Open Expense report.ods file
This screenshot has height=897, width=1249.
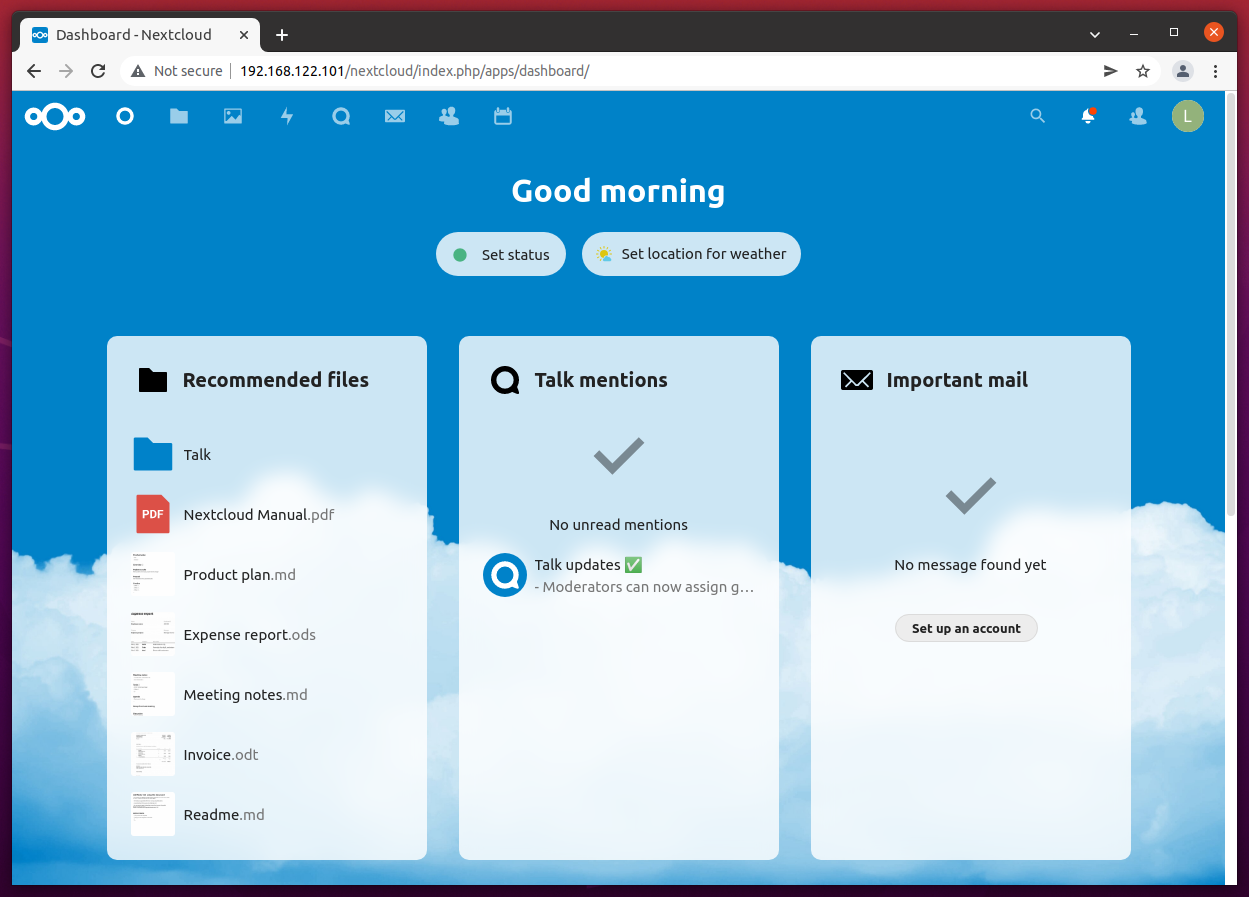pyautogui.click(x=267, y=635)
